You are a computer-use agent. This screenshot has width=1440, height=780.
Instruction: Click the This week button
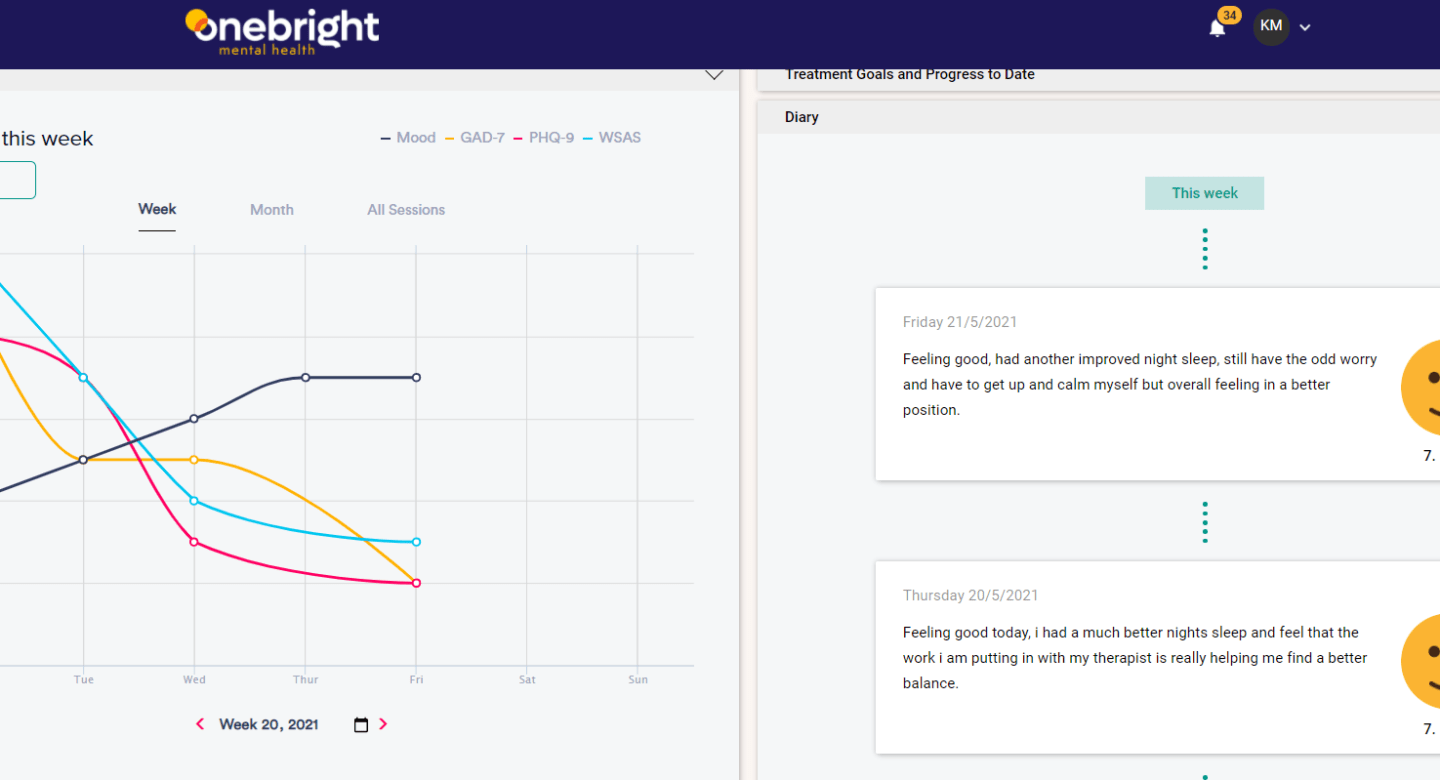point(1204,193)
